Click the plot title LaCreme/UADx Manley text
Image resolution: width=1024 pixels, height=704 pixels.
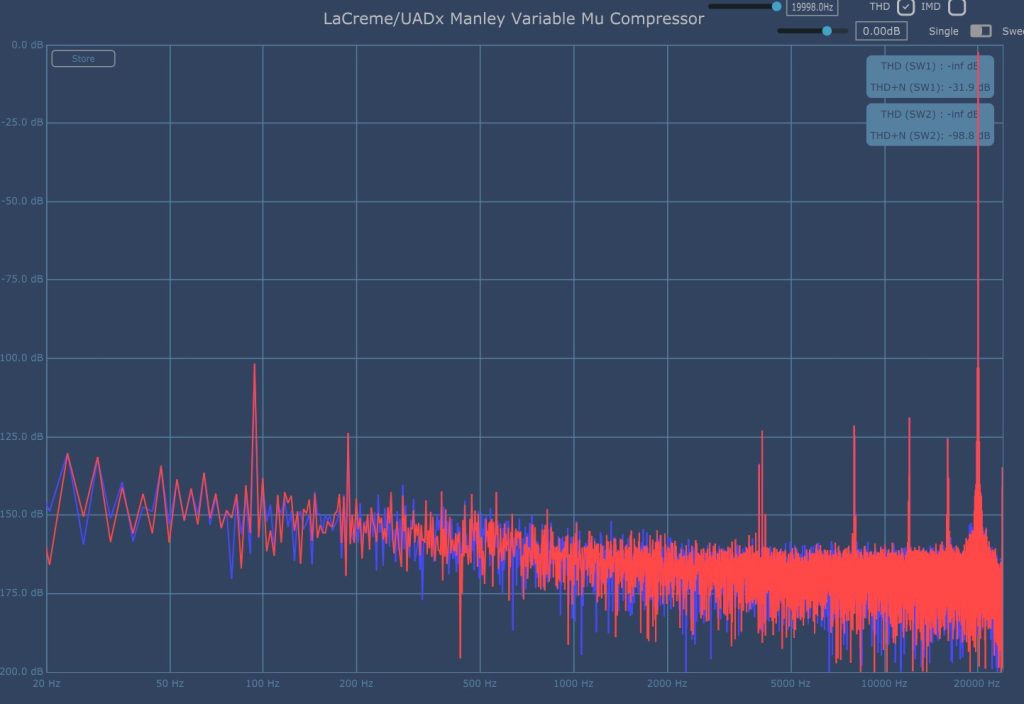tap(513, 18)
